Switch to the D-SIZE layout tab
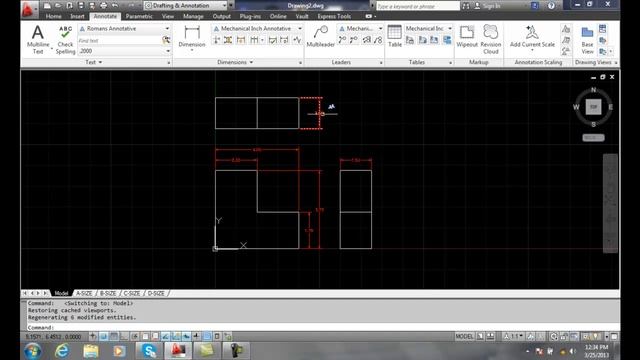The image size is (640, 360). [156, 293]
